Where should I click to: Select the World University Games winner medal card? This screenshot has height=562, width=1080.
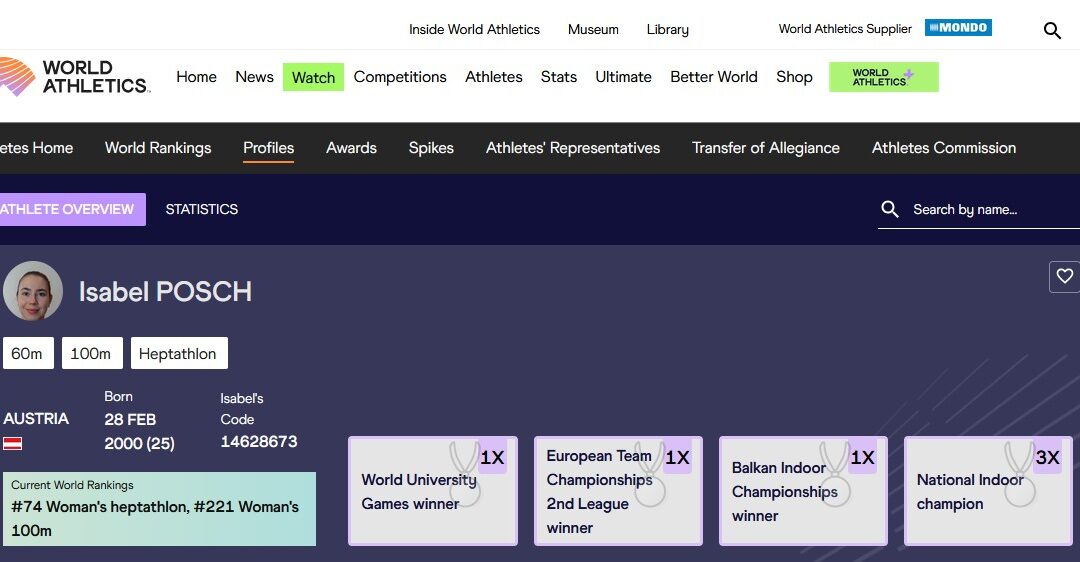(432, 491)
